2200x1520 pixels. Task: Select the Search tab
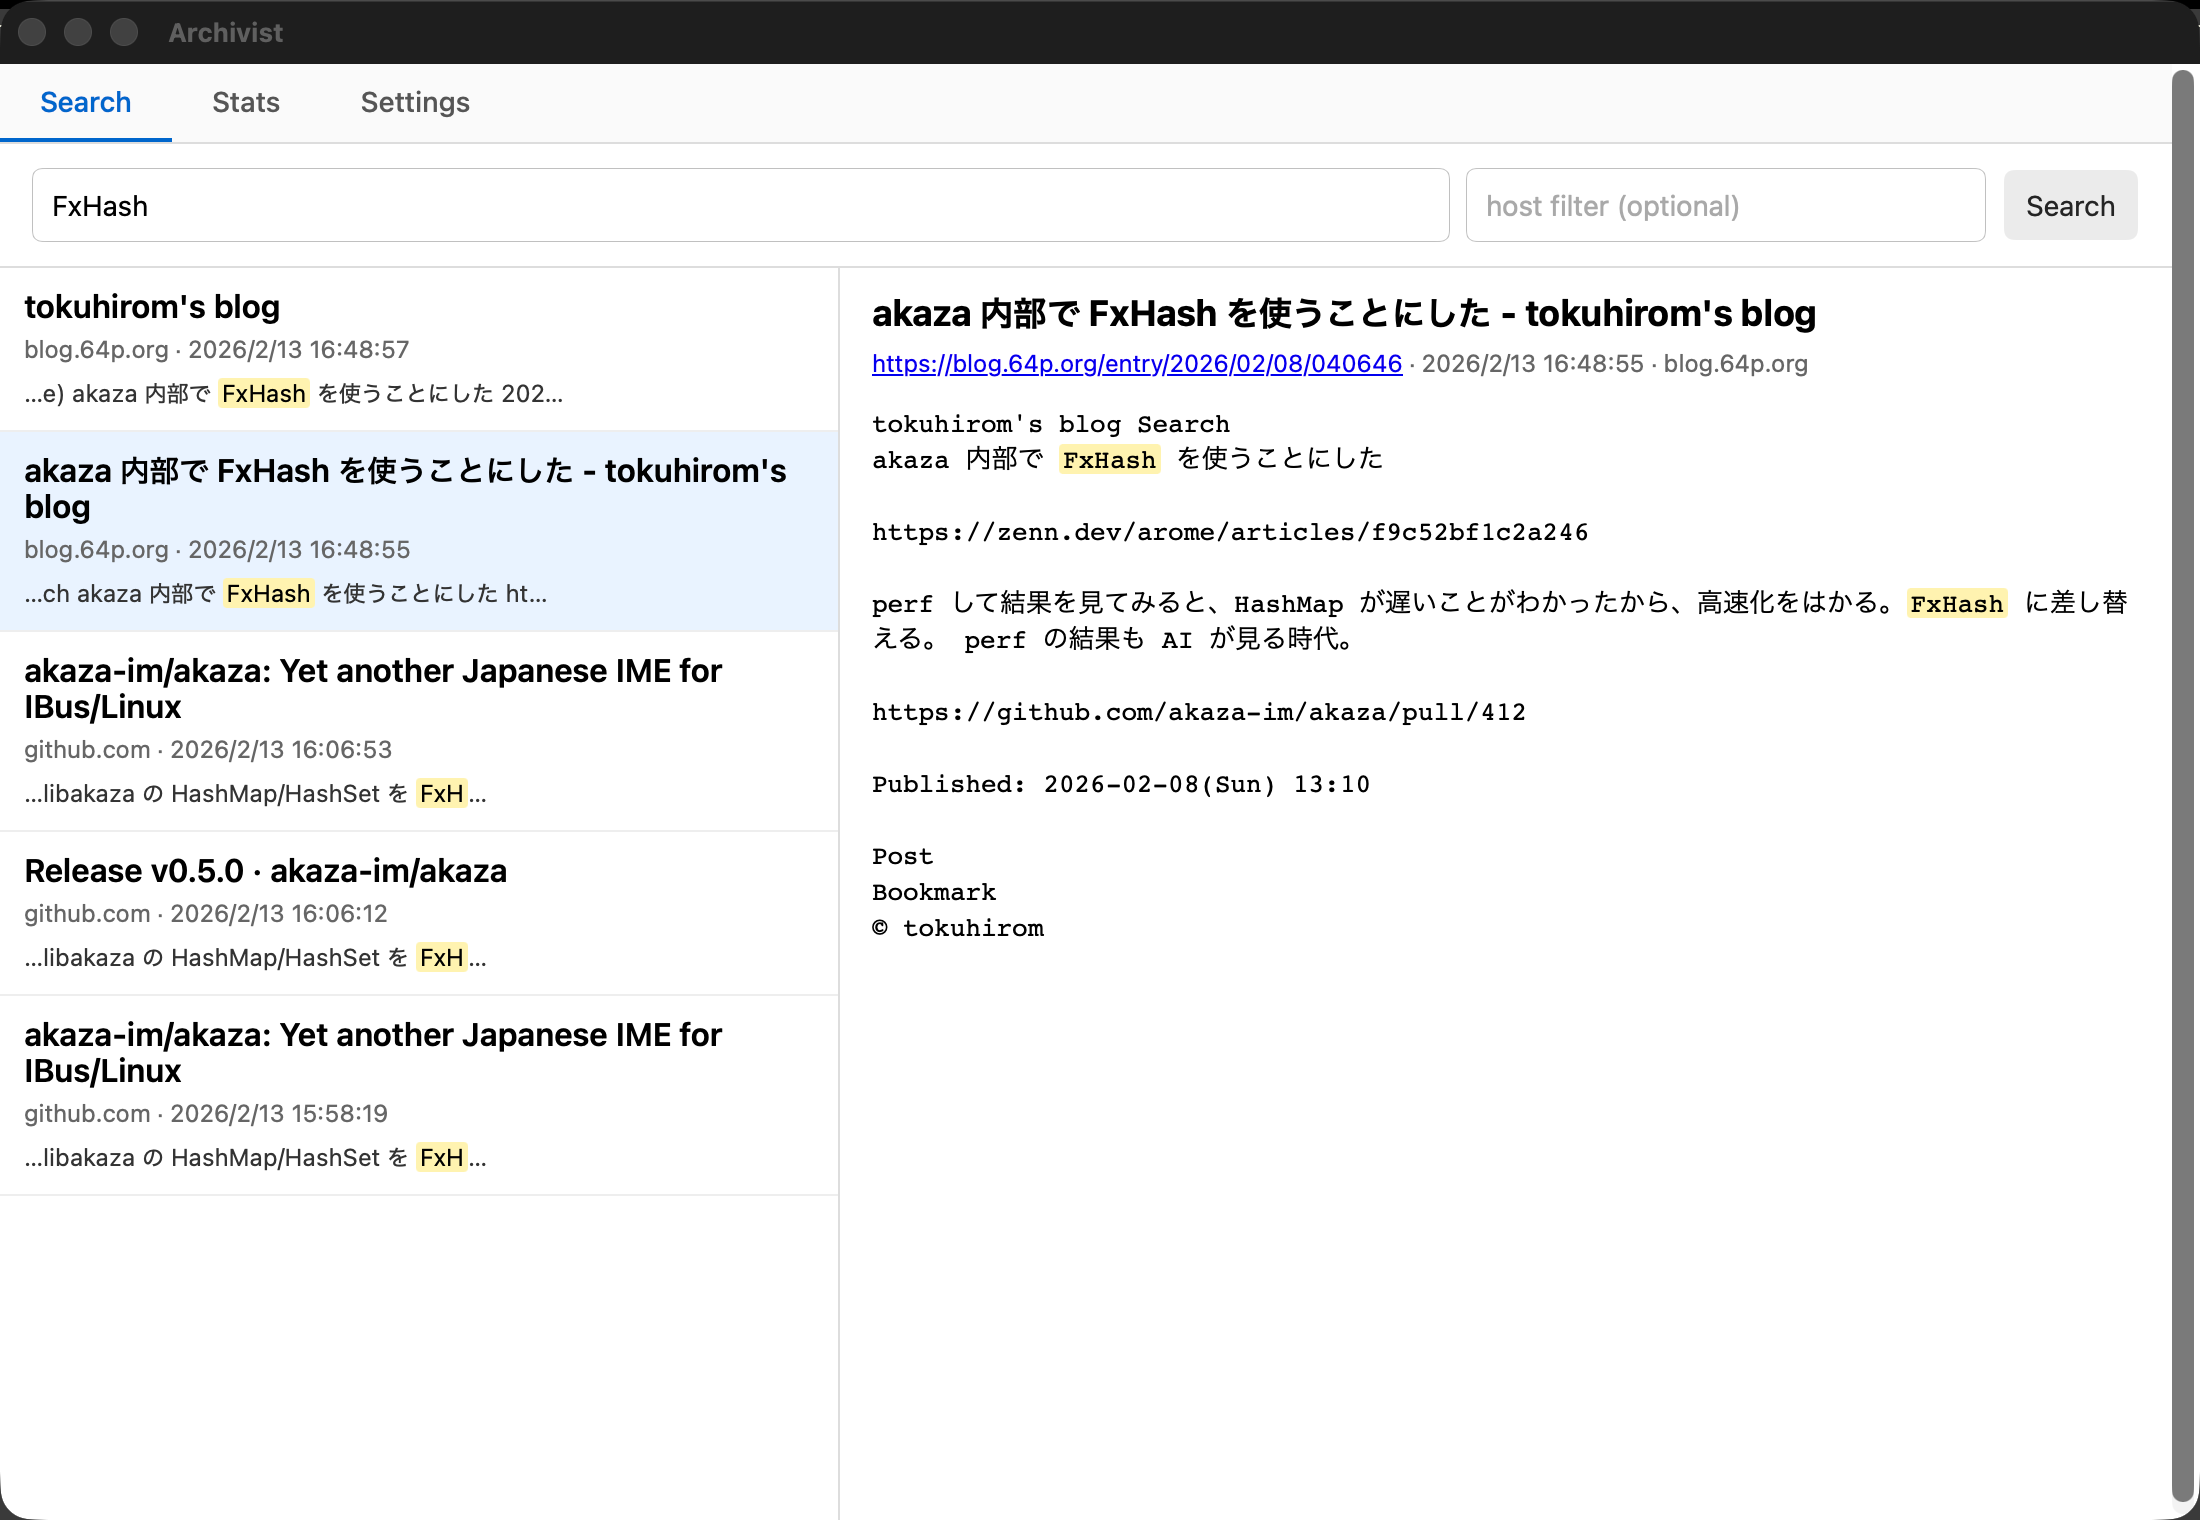point(85,102)
